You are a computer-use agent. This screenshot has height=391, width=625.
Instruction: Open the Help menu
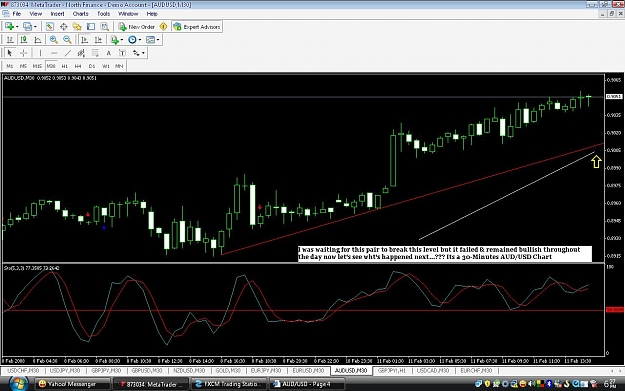click(x=152, y=14)
